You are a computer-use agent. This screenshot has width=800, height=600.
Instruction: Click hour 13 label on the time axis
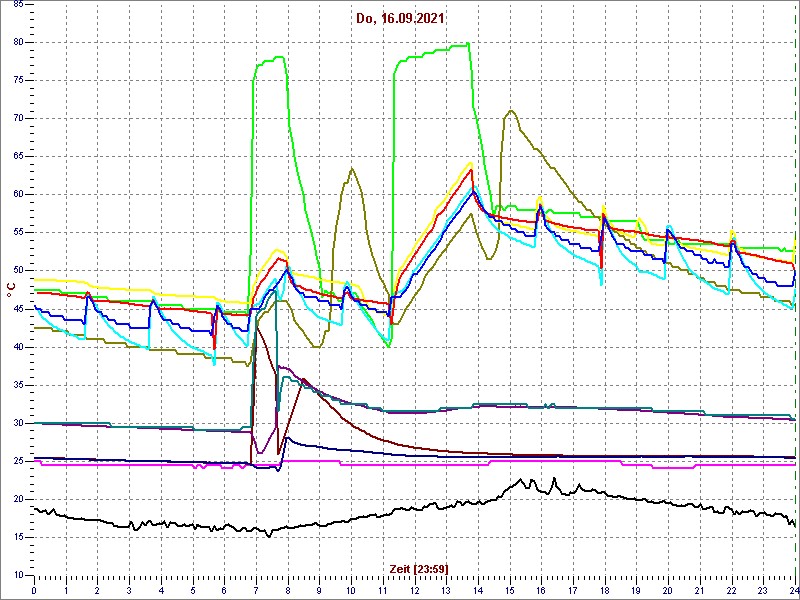click(446, 589)
